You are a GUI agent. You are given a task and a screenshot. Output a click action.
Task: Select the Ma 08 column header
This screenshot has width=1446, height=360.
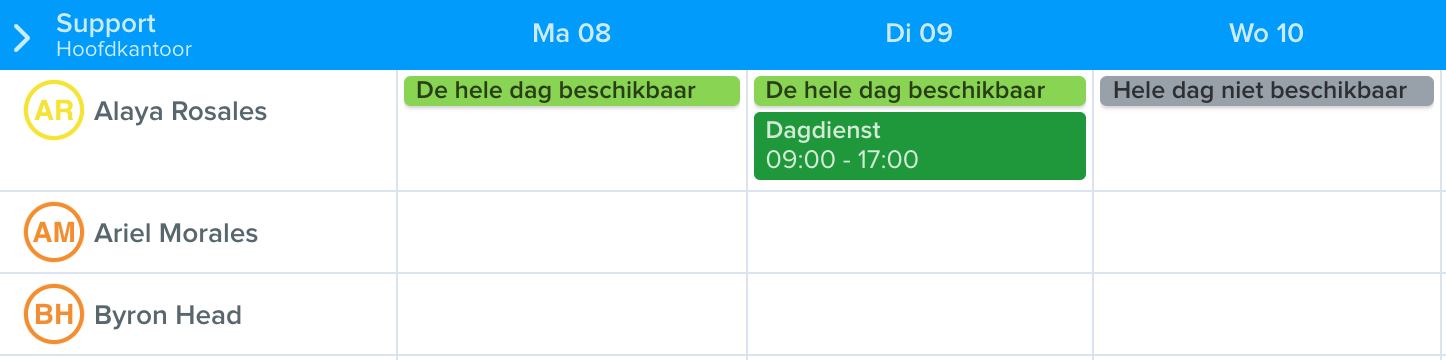(x=571, y=34)
